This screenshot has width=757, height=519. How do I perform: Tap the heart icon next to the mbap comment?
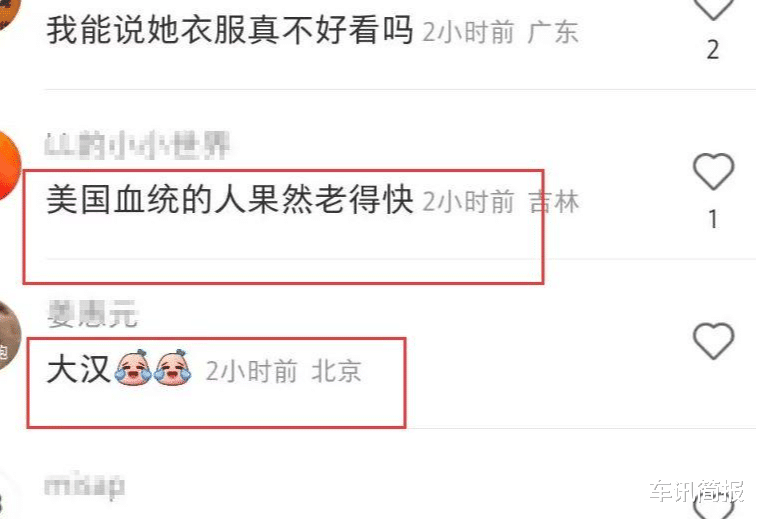coord(713,508)
